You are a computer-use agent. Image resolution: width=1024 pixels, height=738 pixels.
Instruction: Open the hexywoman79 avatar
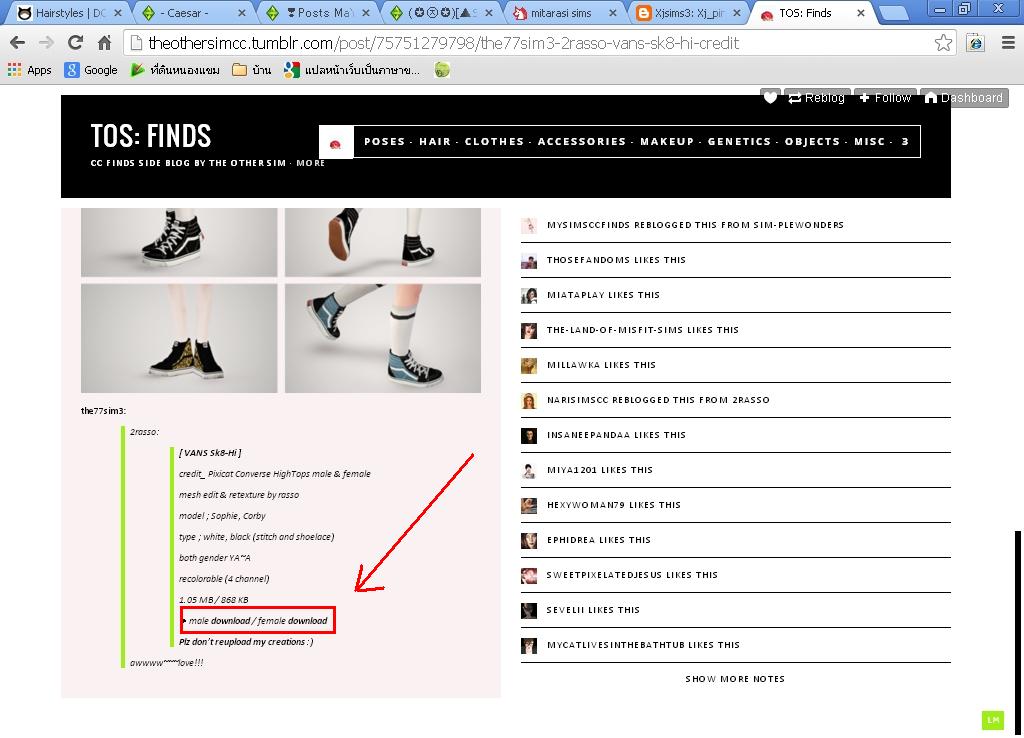(x=529, y=505)
